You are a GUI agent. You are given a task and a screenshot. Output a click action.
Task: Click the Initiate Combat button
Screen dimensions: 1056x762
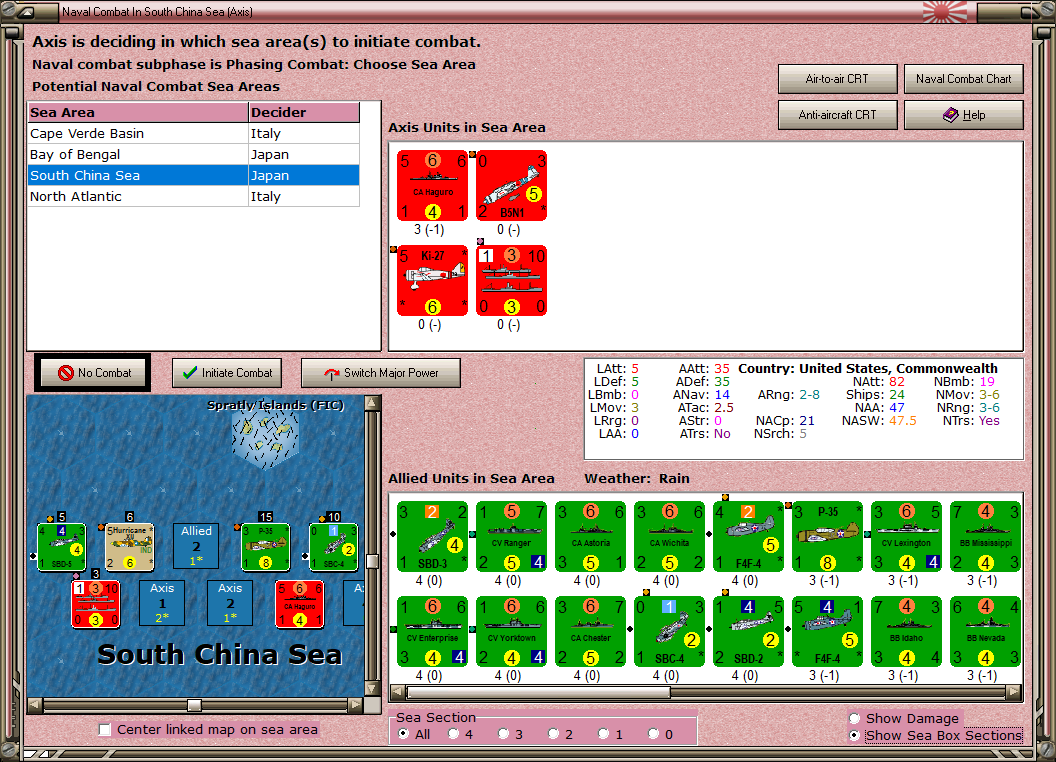click(227, 373)
